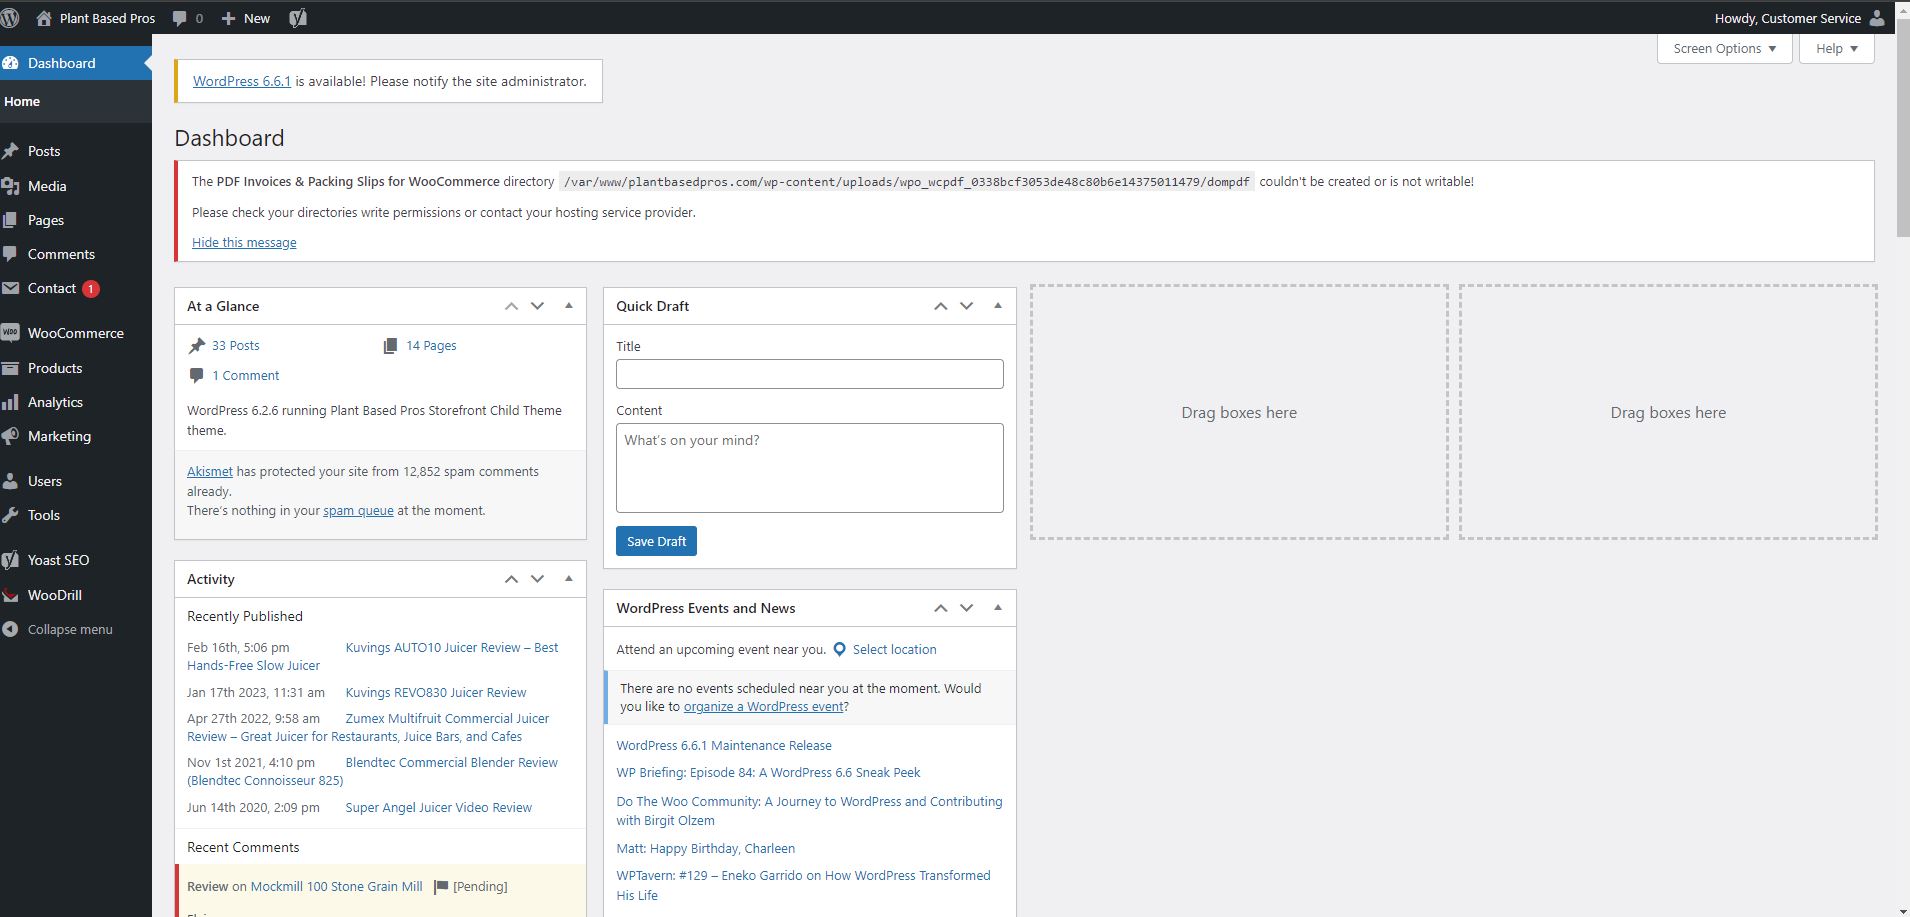
Task: Click the Save Draft button
Action: [656, 541]
